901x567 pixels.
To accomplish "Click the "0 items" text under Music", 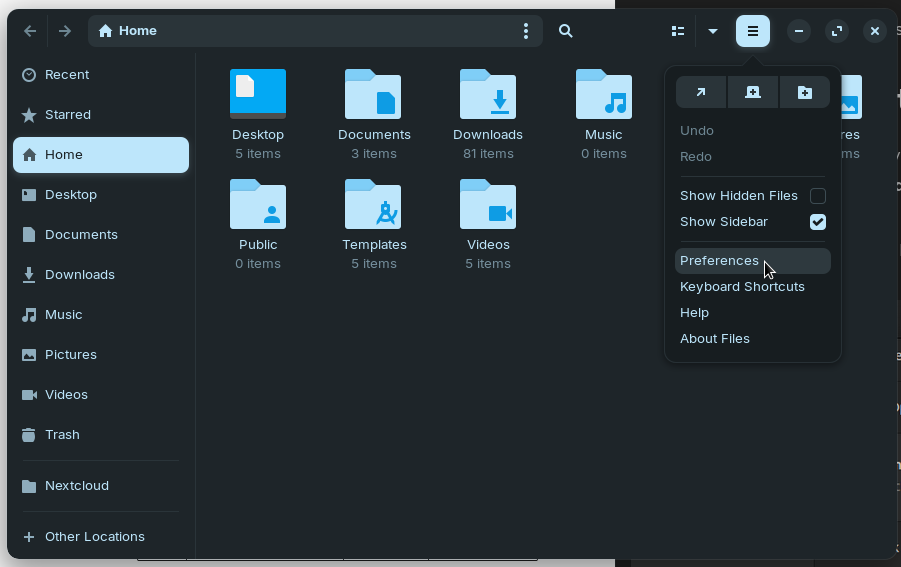I will coord(604,154).
